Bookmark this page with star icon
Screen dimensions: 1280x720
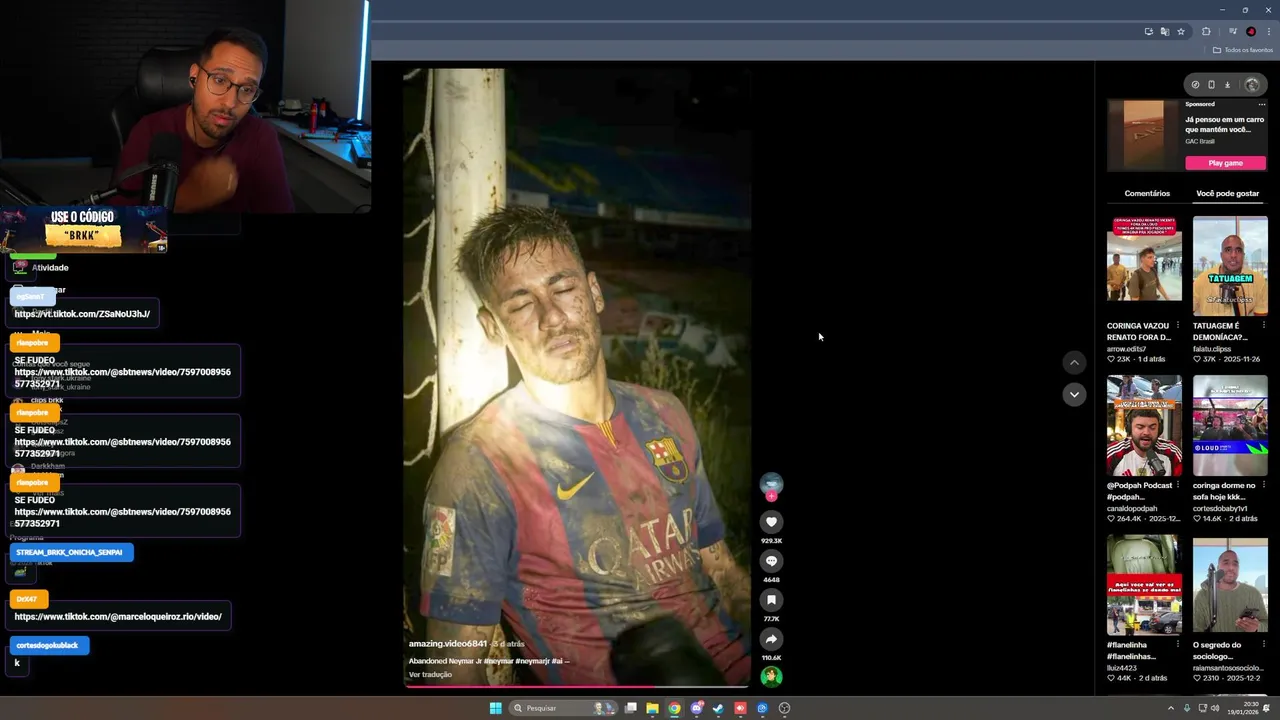click(x=1181, y=32)
